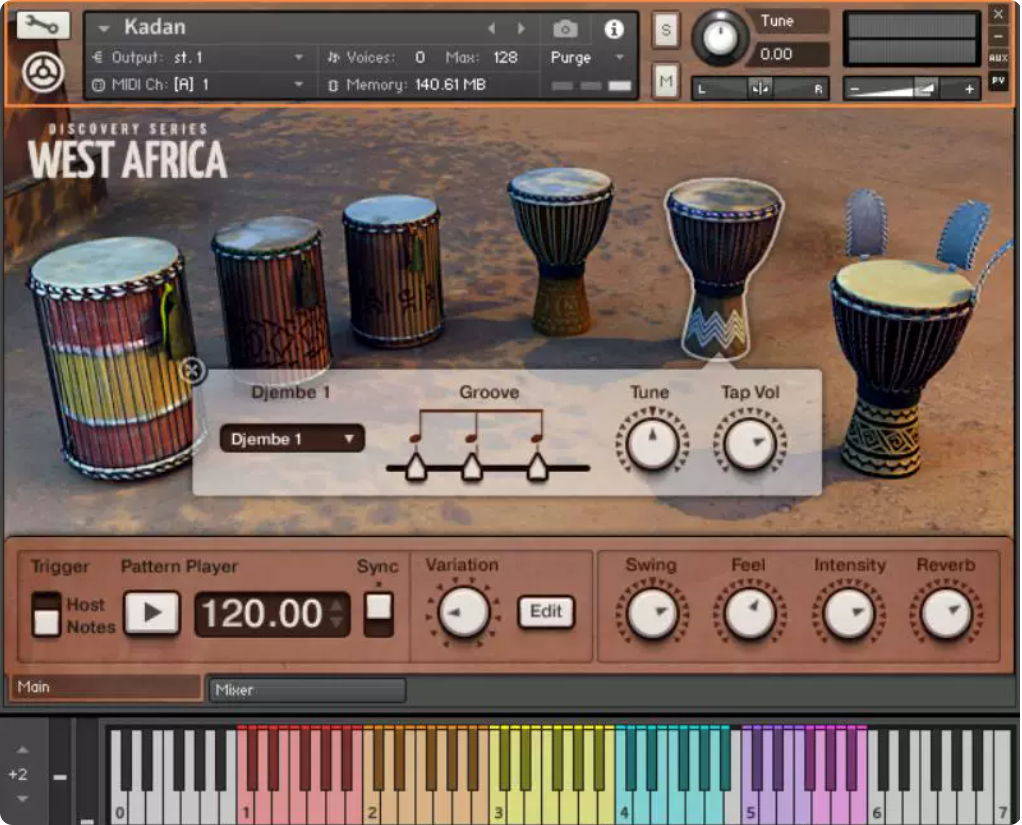Close the Djembe 1 settings popup
The height and width of the screenshot is (825, 1022).
[192, 371]
